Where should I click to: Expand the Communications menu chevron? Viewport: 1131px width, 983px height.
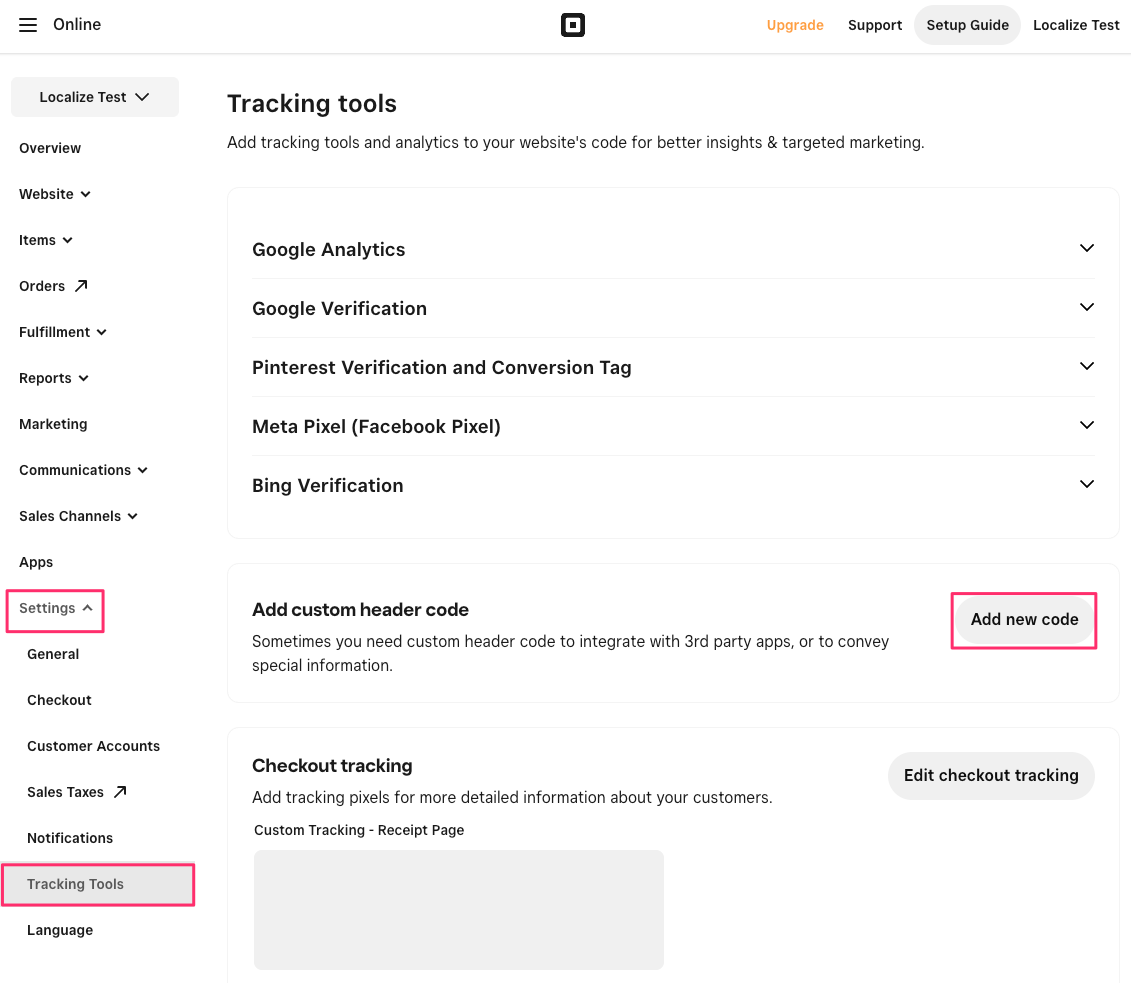click(x=143, y=470)
